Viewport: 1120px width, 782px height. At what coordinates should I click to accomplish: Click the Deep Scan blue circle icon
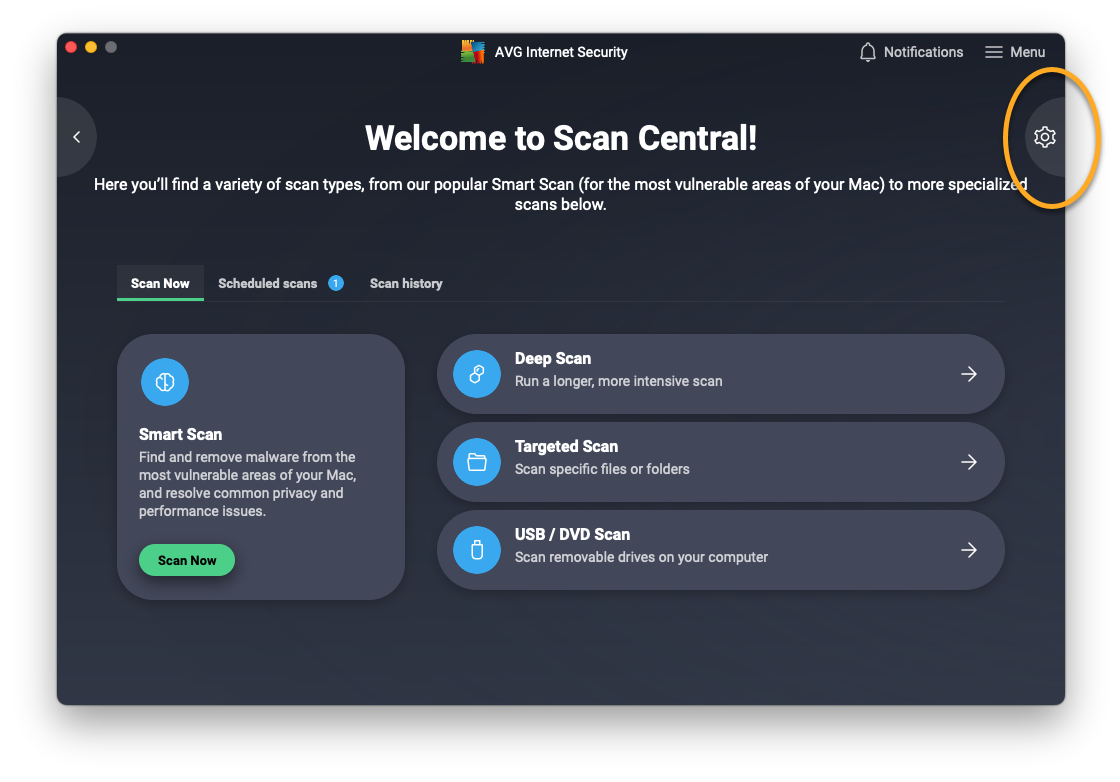point(477,374)
